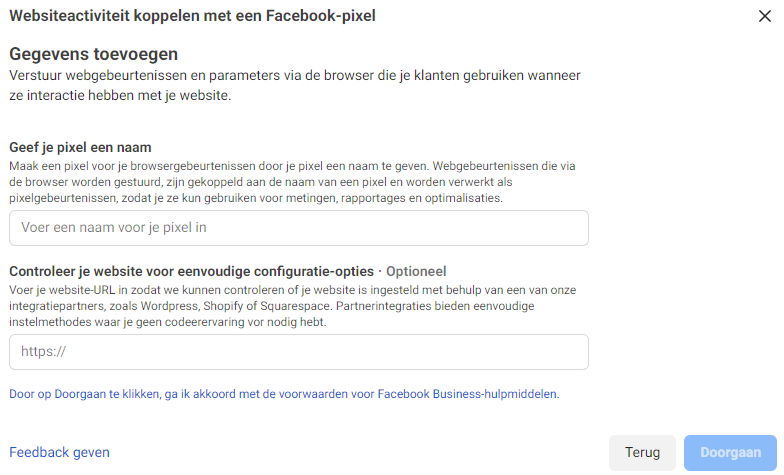This screenshot has width=784, height=475.
Task: Close the Facebook pixel dialog
Action: pyautogui.click(x=765, y=16)
